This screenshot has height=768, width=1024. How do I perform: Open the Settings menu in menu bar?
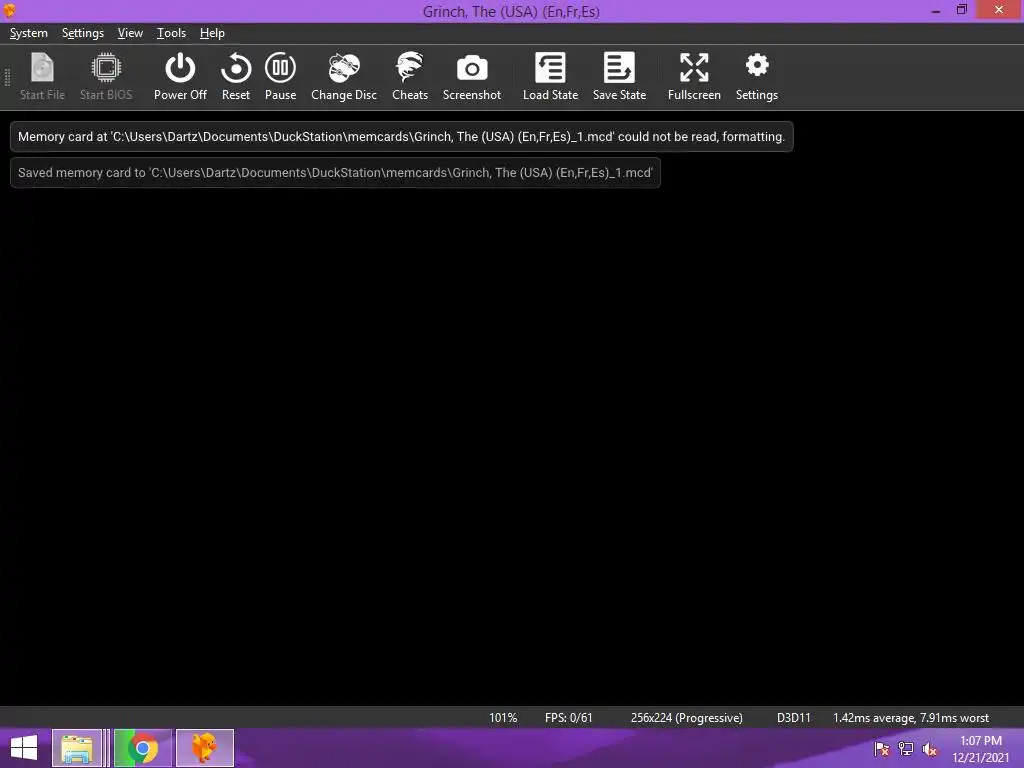(x=83, y=33)
